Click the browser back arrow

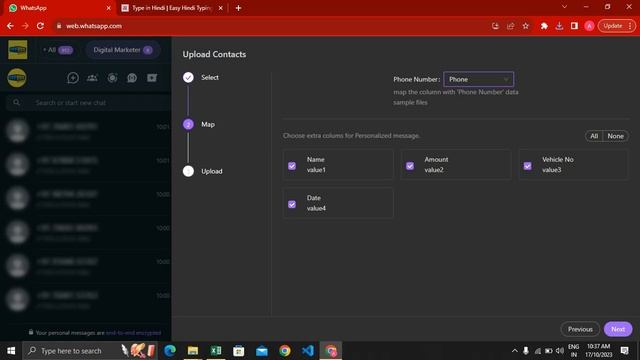tap(10, 26)
